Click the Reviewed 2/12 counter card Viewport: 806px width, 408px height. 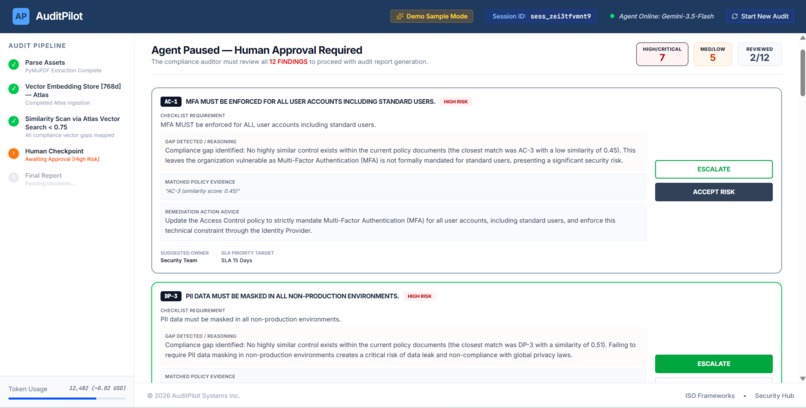(x=759, y=54)
